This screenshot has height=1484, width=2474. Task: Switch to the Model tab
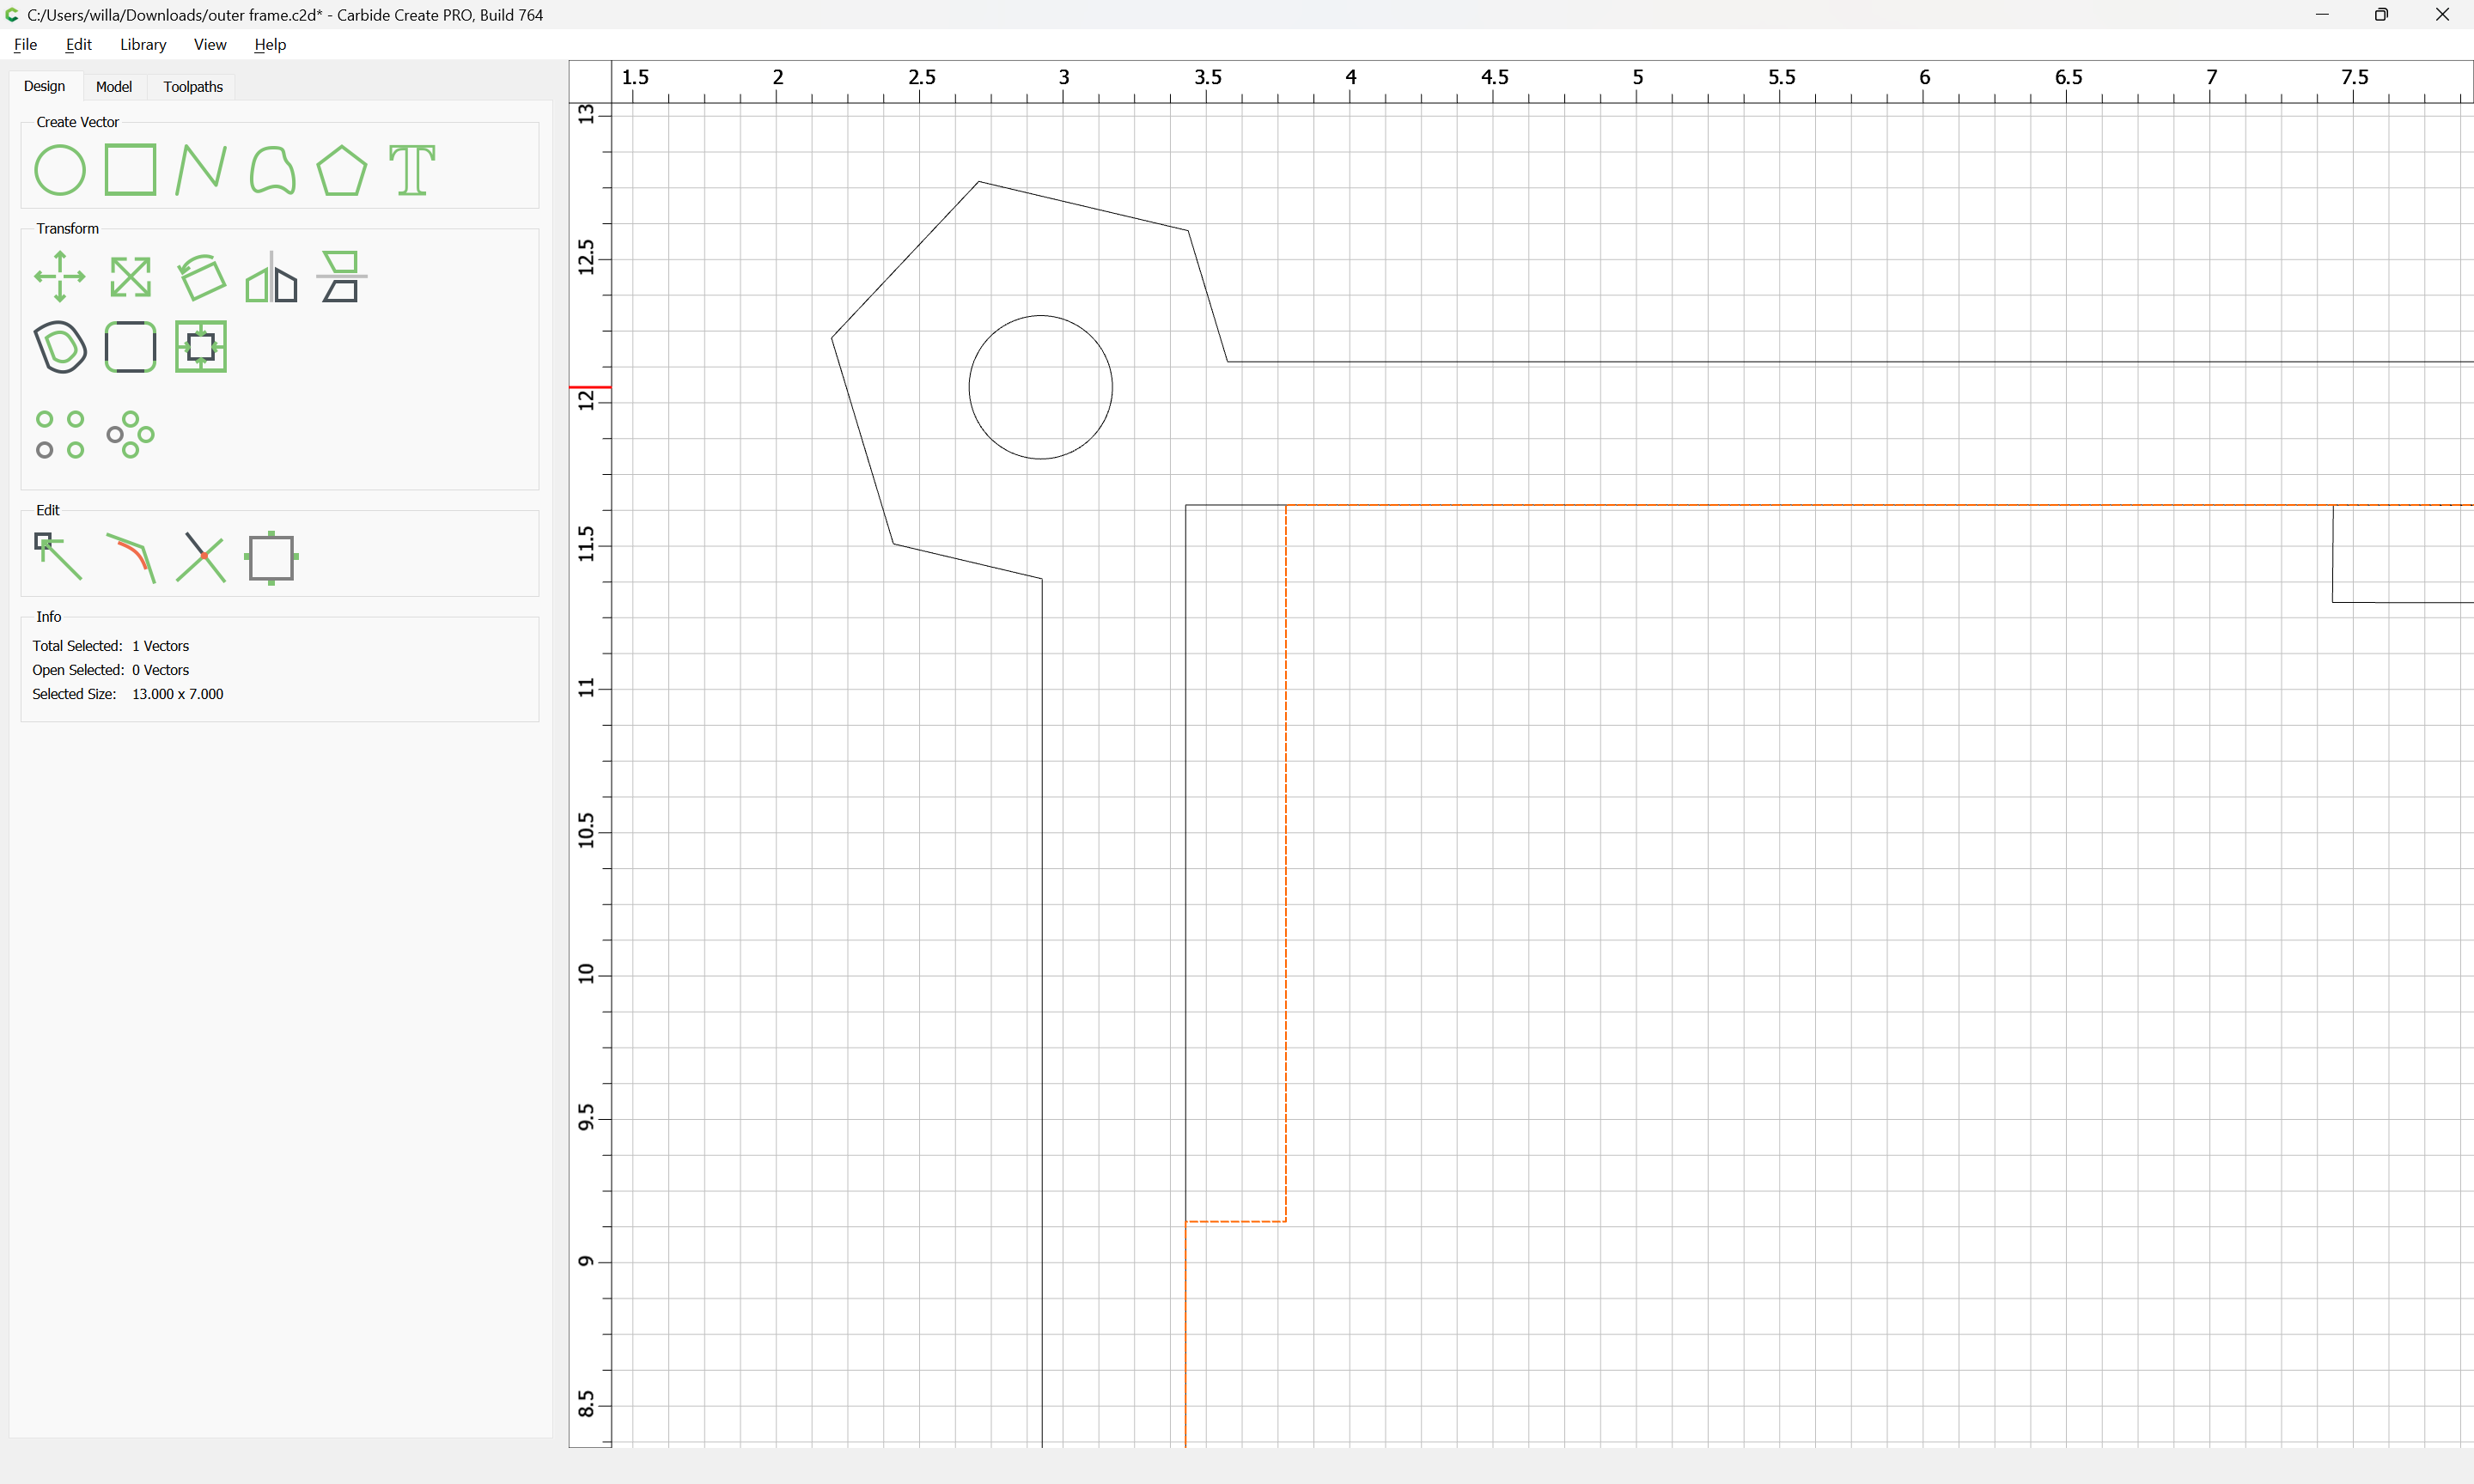tap(114, 87)
